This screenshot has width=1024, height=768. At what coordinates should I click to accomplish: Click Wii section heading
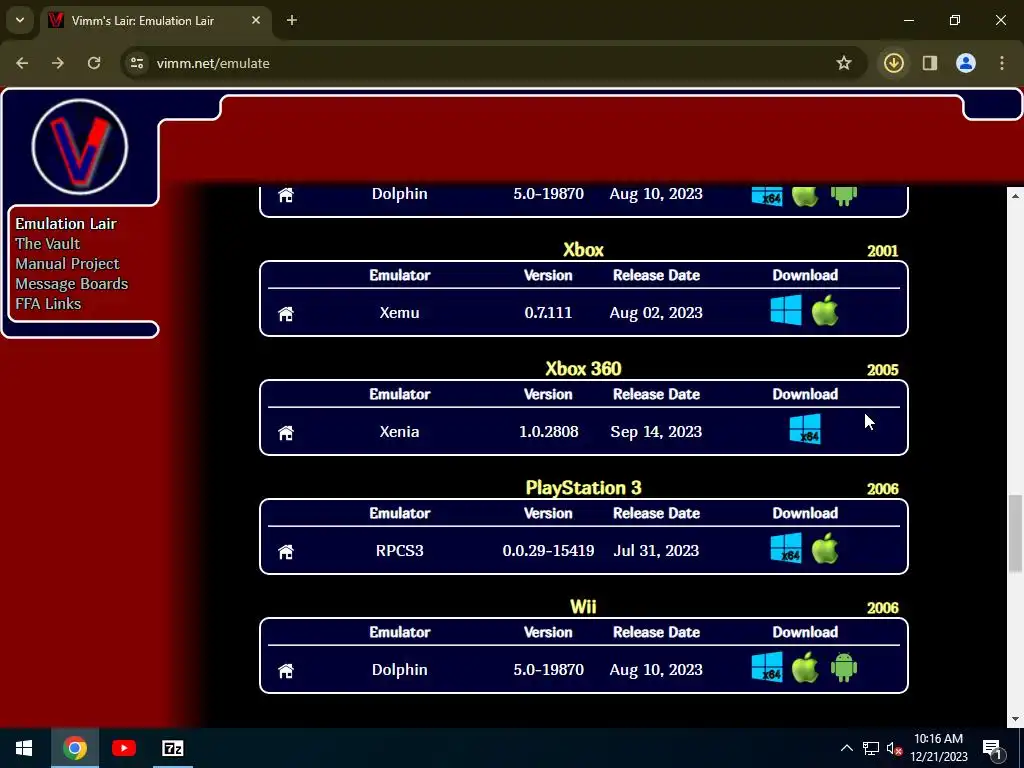click(583, 606)
